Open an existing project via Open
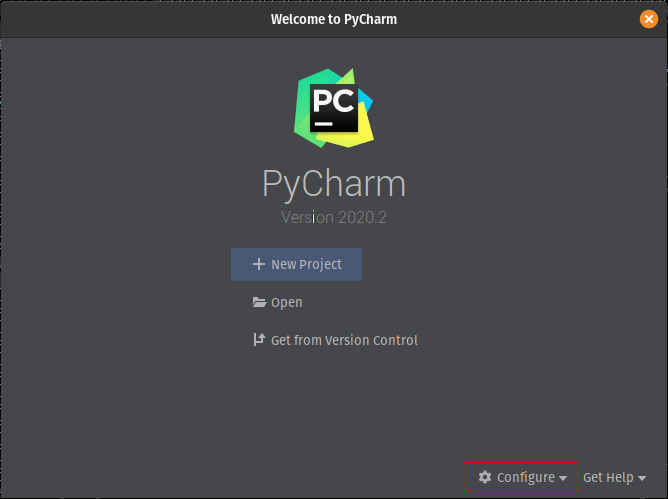668x499 pixels. [x=277, y=302]
